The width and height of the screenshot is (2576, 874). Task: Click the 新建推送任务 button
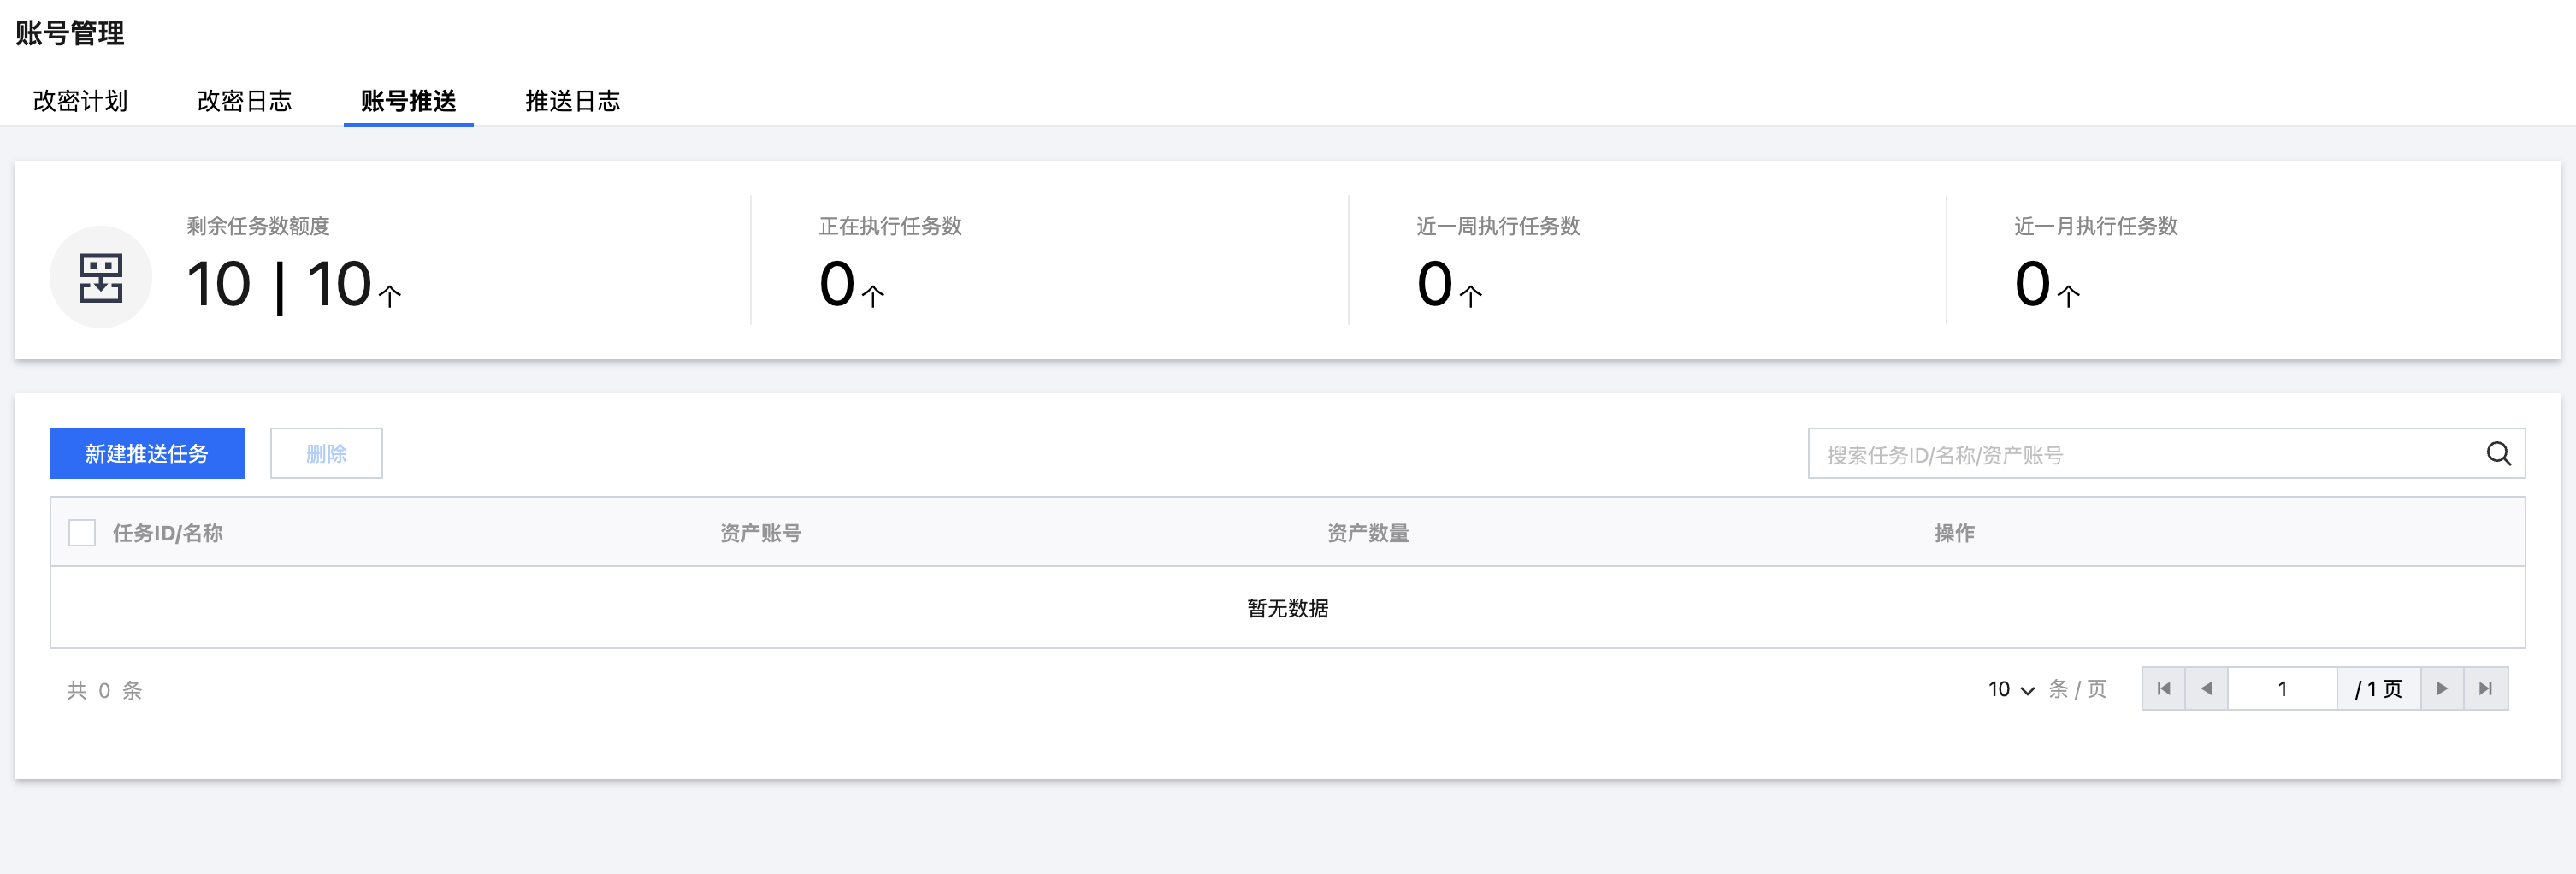pos(147,454)
